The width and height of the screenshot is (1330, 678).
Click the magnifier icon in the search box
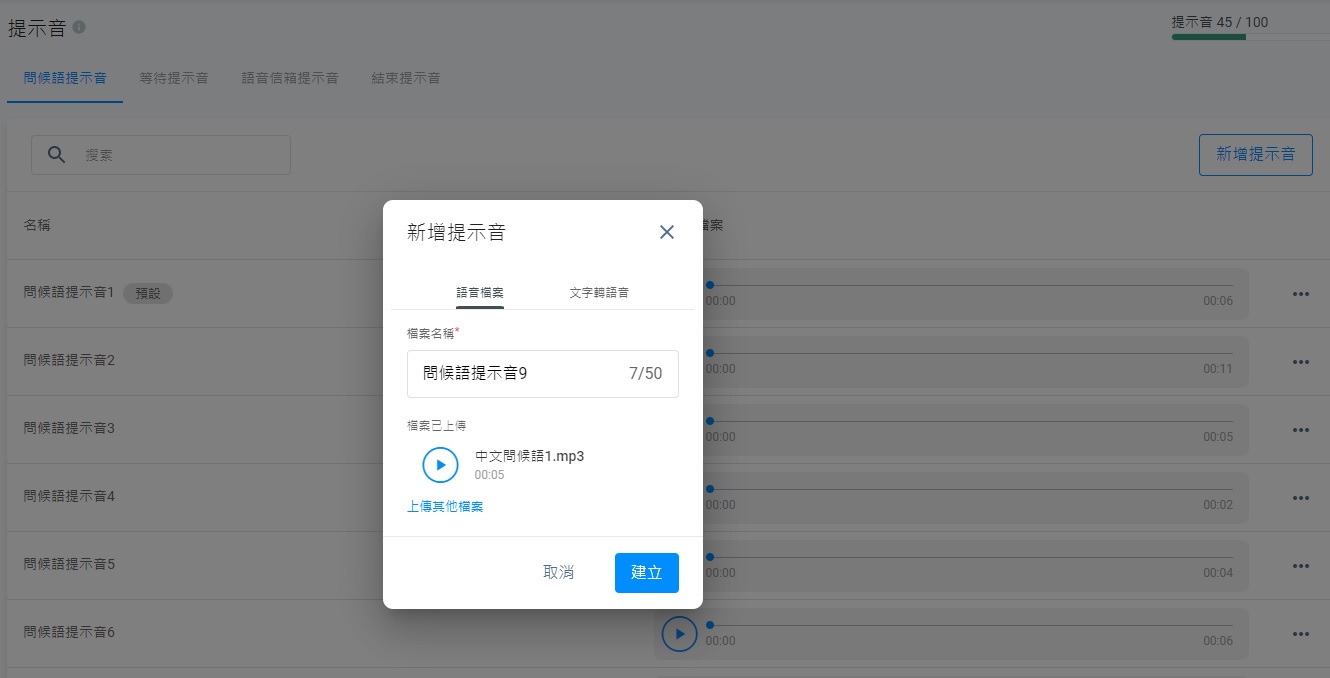tap(56, 154)
